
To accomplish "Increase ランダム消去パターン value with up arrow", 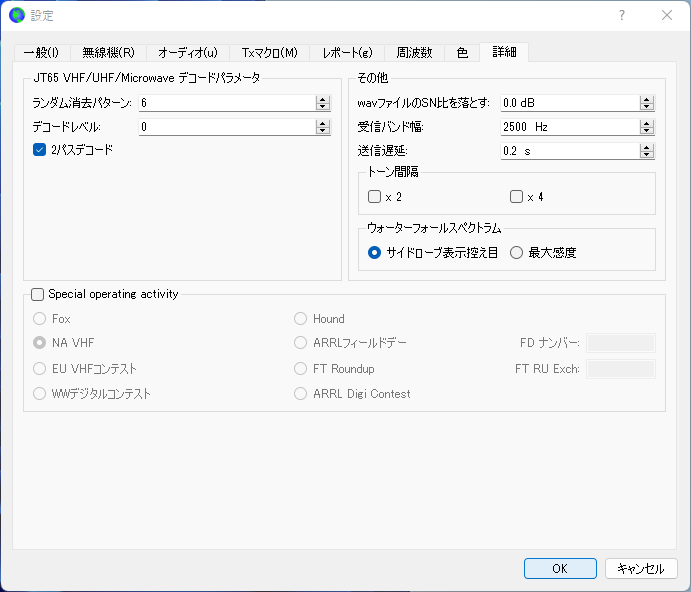I will point(323,100).
